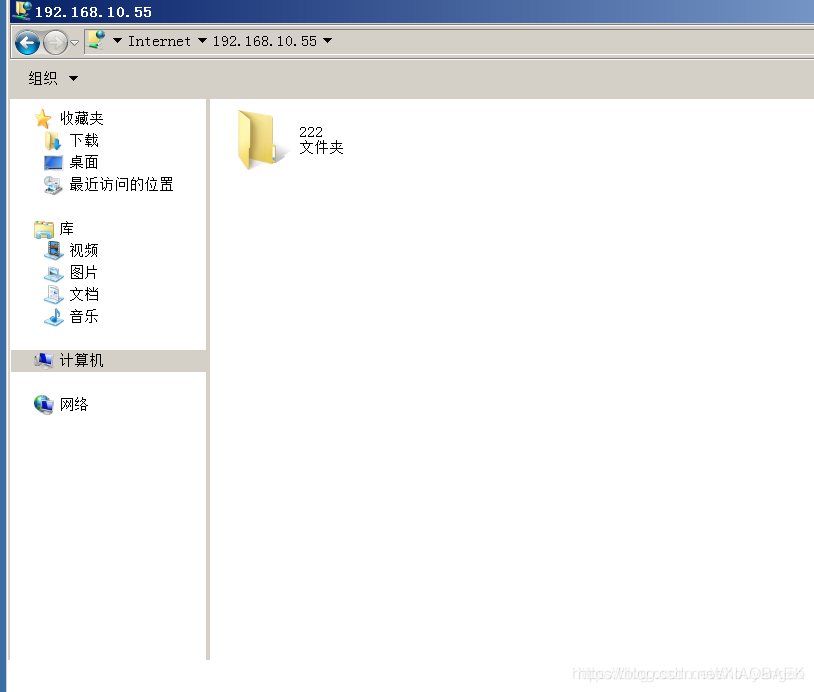Click the 222 folder name

click(x=311, y=132)
